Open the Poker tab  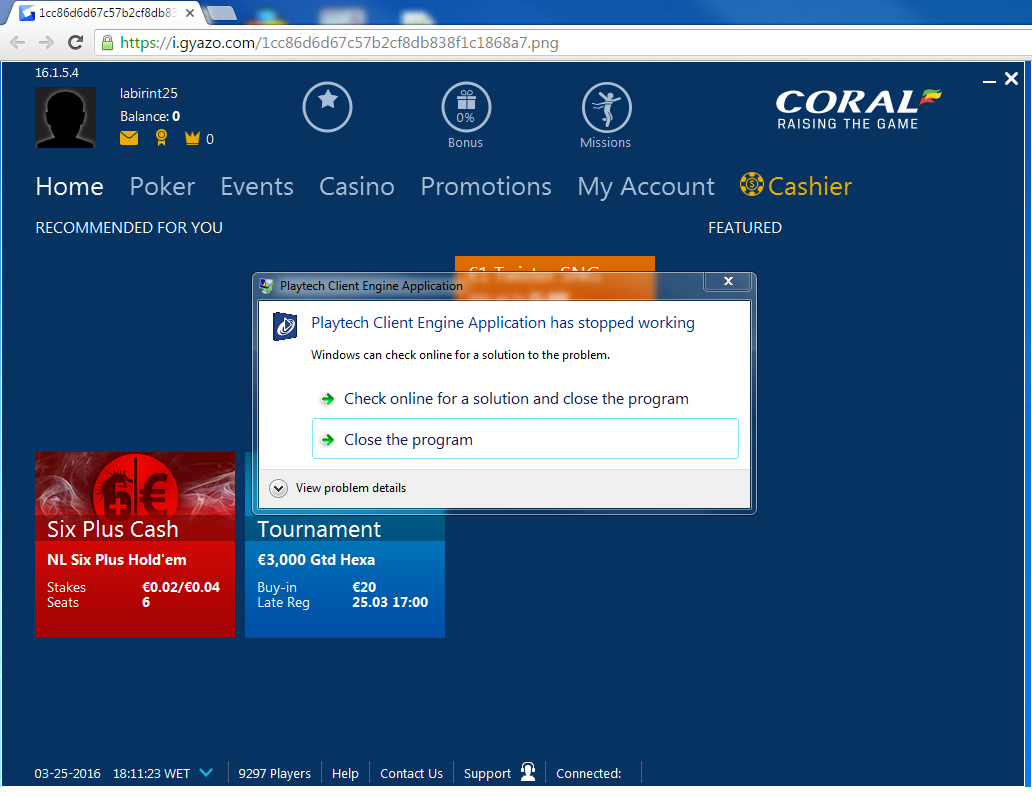pyautogui.click(x=163, y=186)
